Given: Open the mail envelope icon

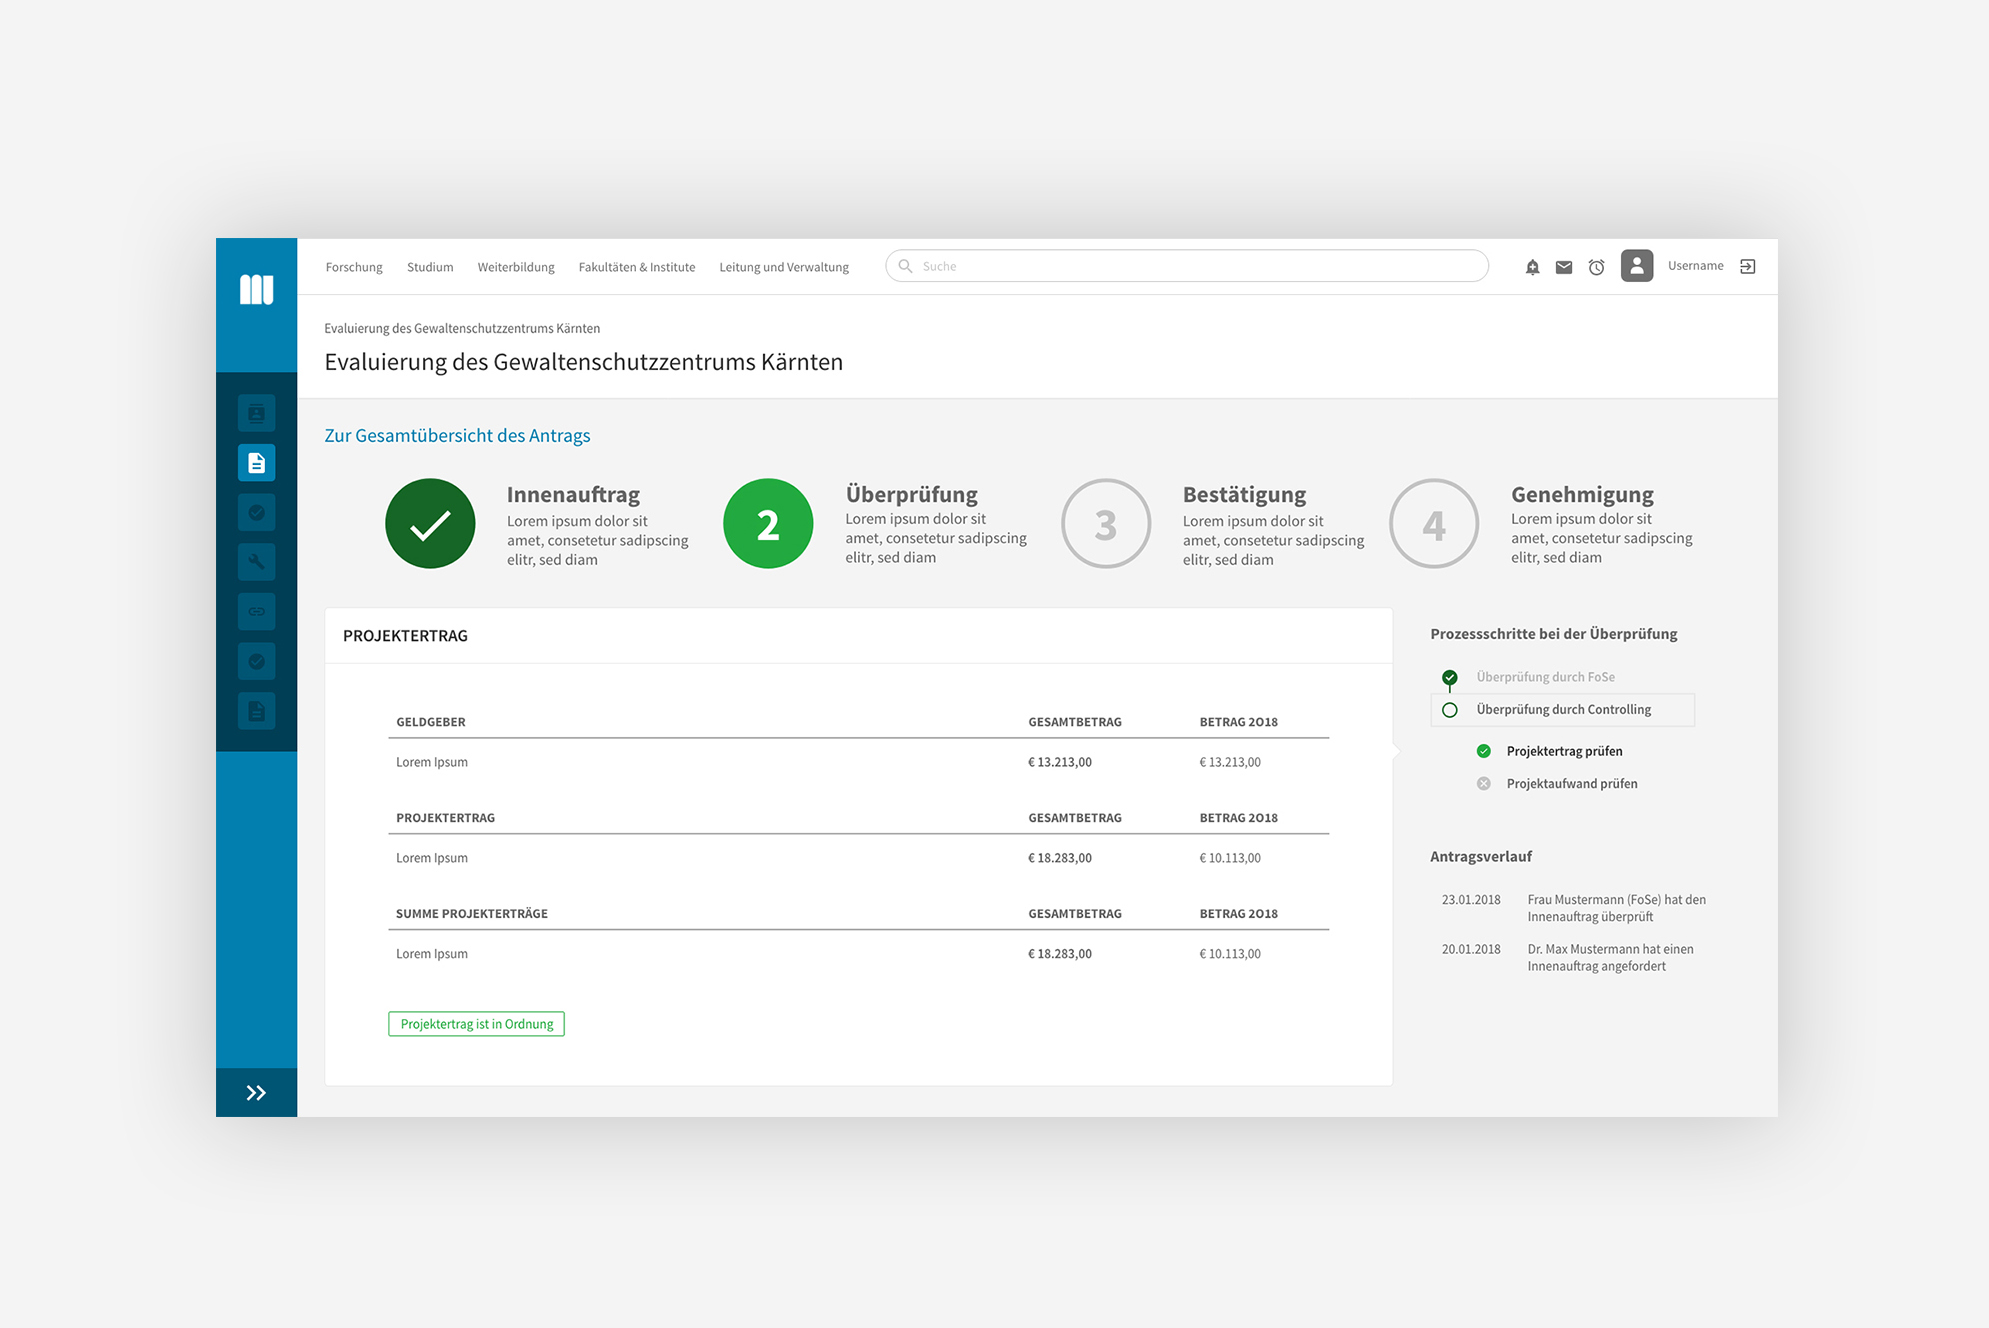Looking at the screenshot, I should pos(1564,267).
